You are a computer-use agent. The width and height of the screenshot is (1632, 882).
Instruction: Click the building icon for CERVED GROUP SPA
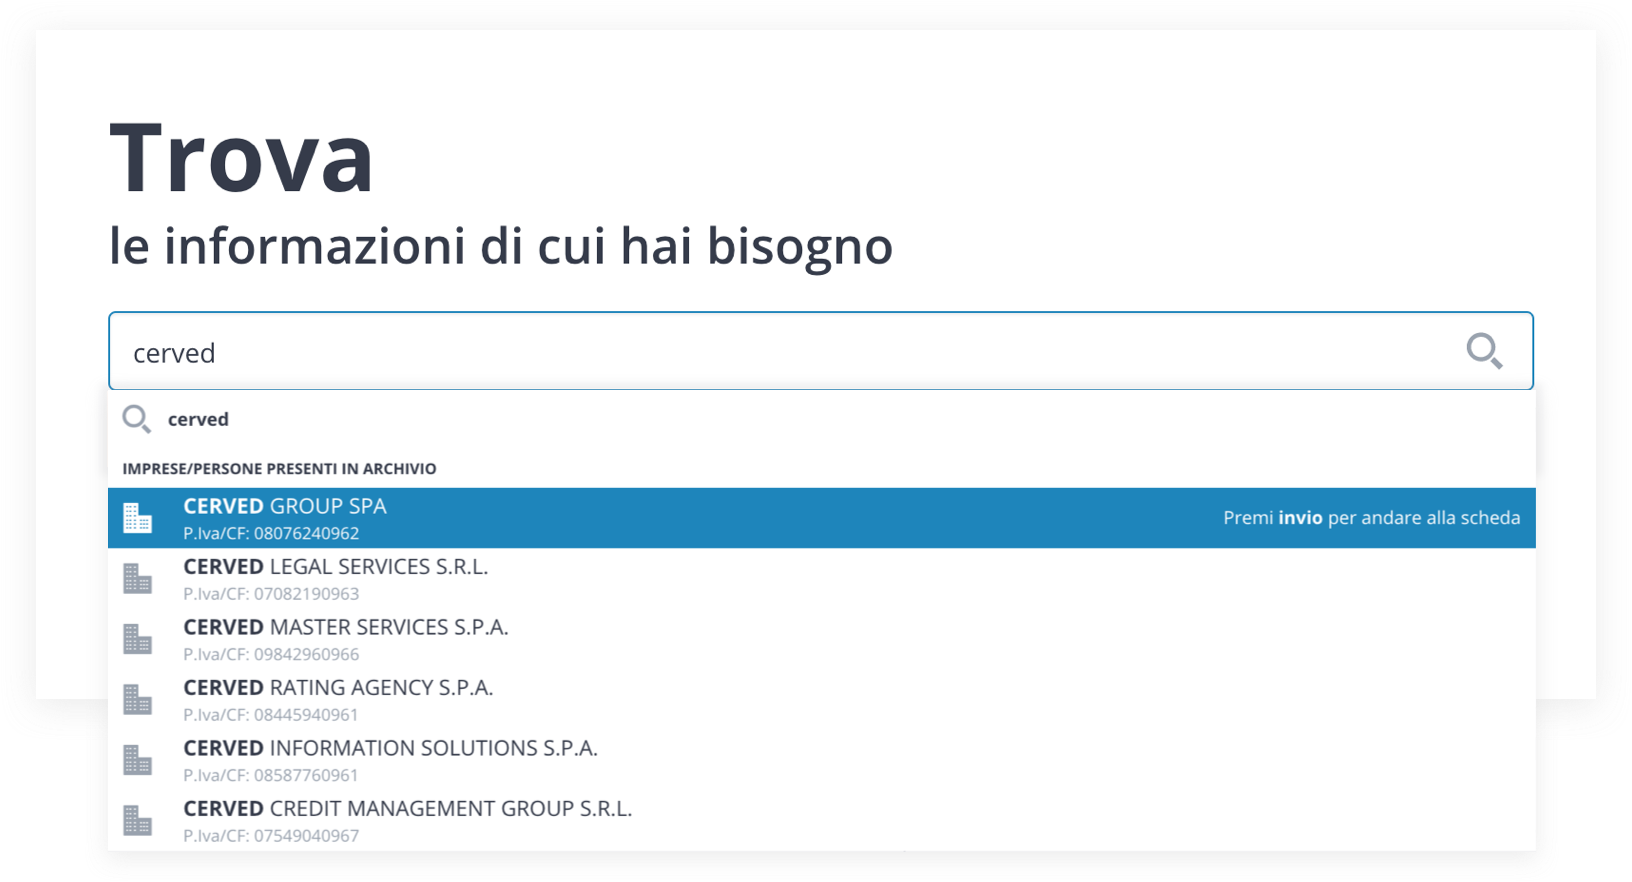point(138,518)
